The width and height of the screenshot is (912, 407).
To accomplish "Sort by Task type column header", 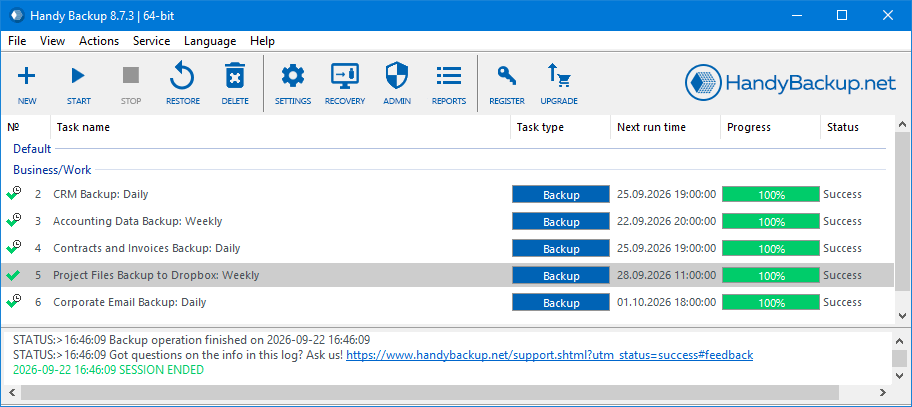I will coord(560,127).
